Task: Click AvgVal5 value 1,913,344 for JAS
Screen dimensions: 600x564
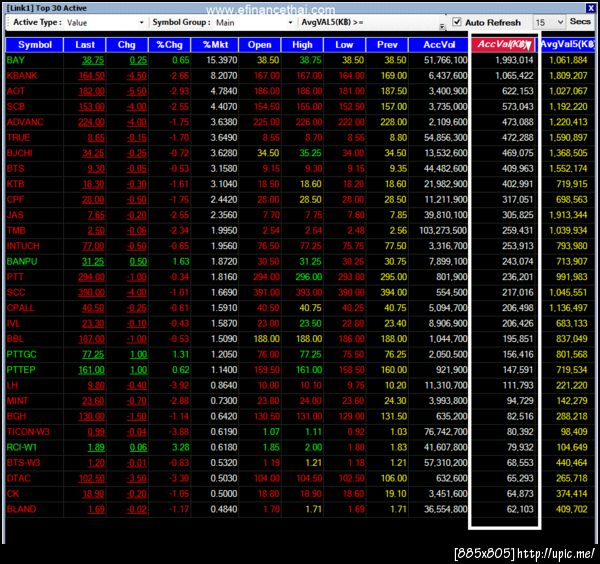Action: click(x=568, y=215)
